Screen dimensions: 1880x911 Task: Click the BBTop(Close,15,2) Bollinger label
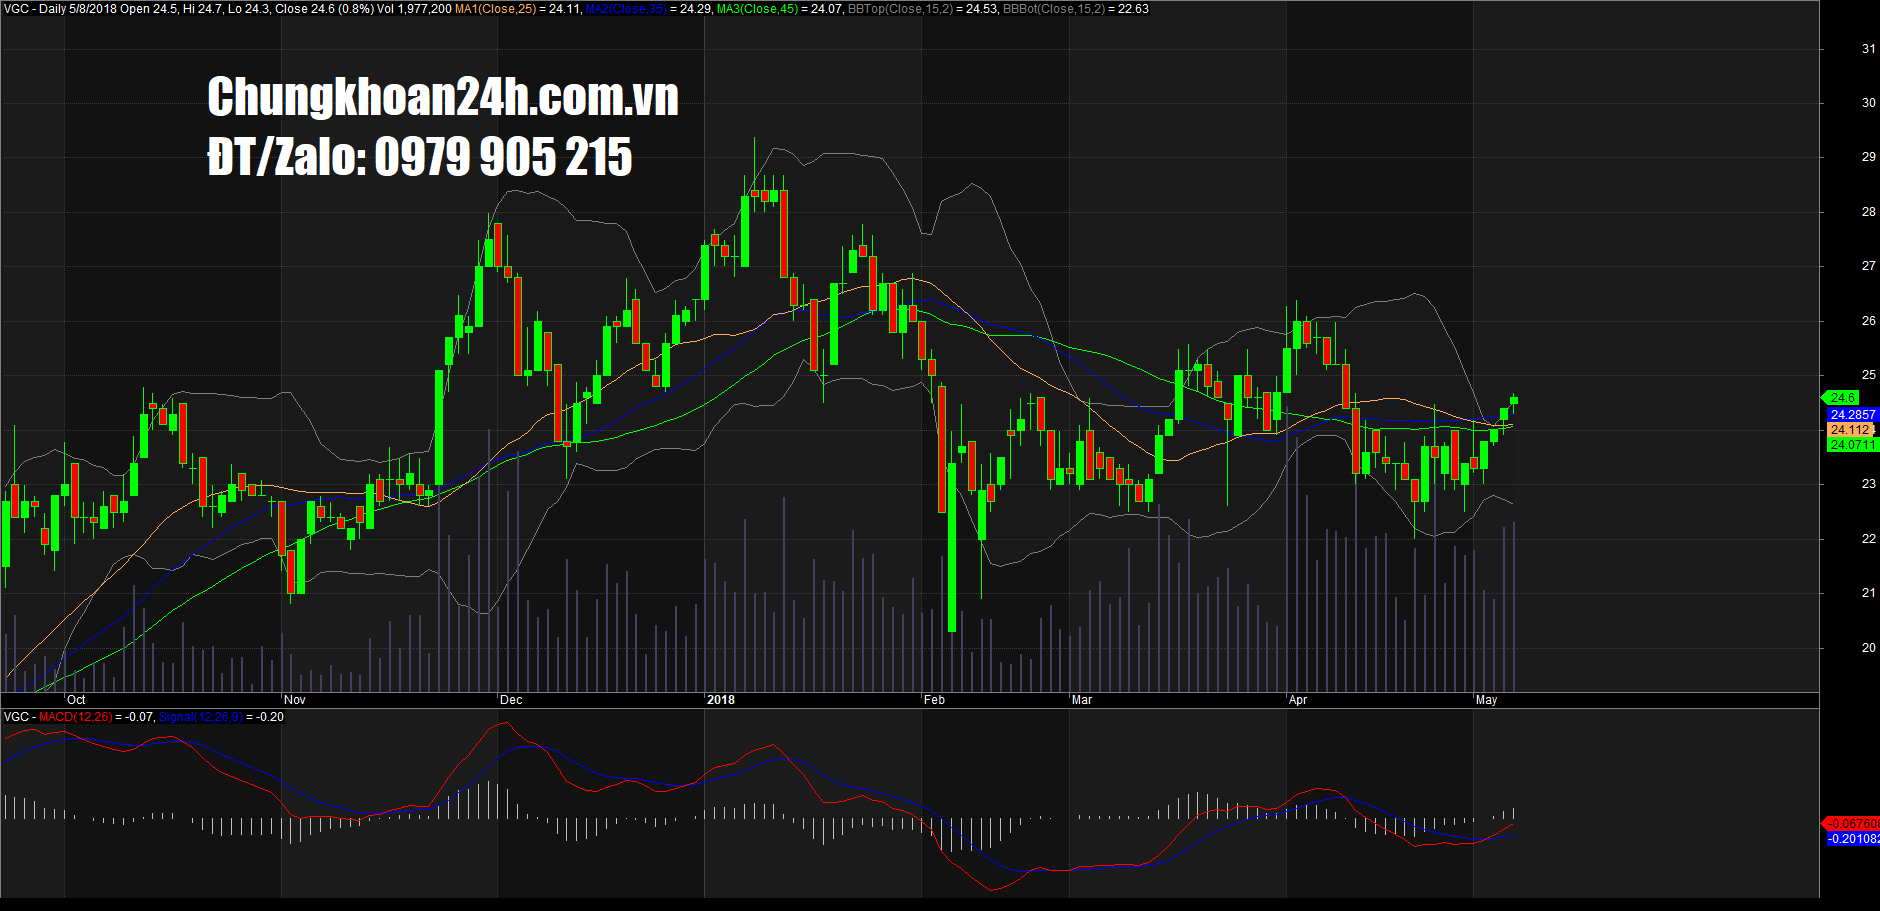(899, 9)
